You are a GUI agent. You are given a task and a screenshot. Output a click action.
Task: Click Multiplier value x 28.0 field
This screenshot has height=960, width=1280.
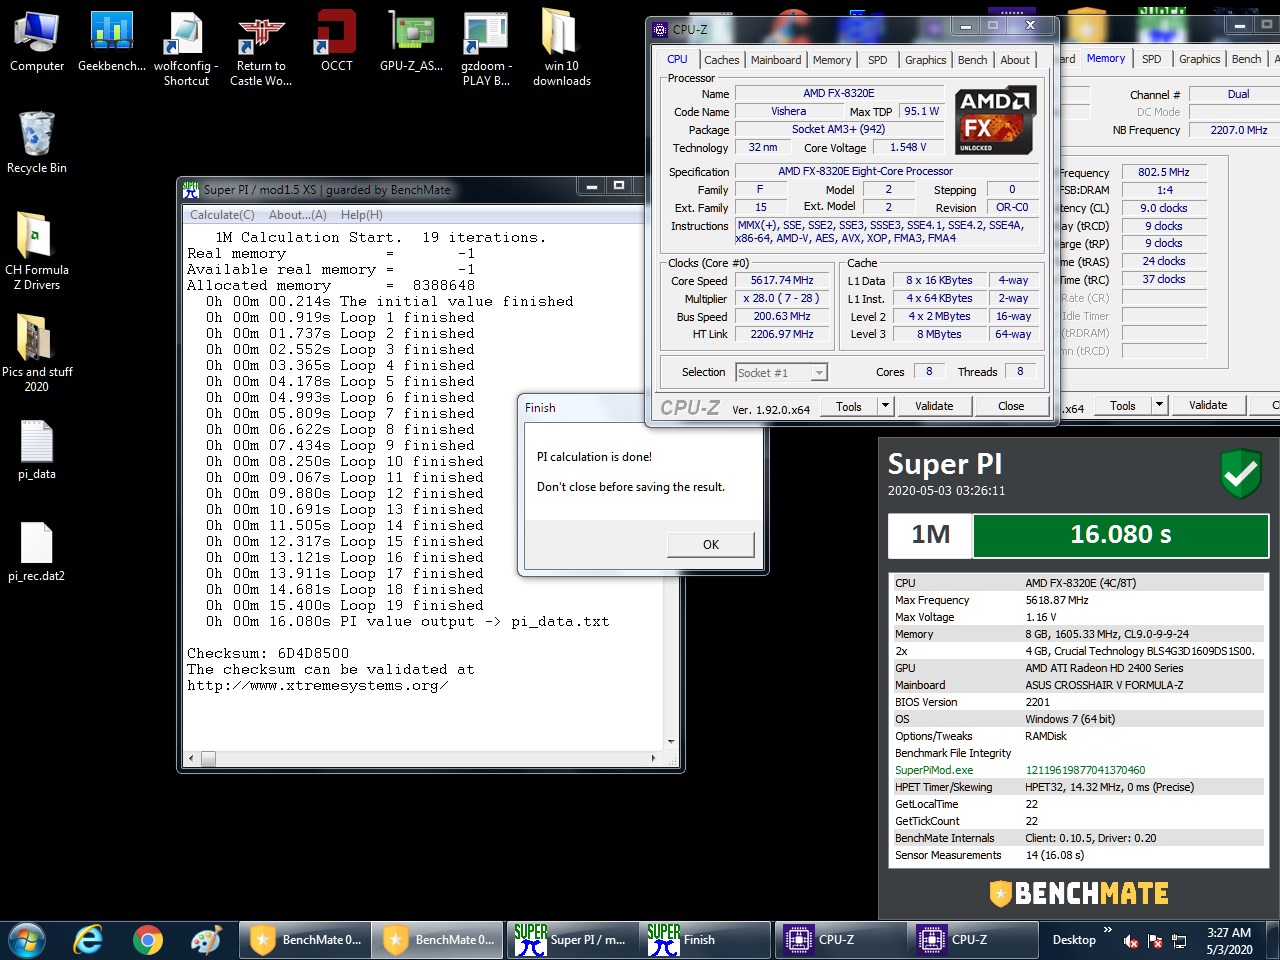782,299
